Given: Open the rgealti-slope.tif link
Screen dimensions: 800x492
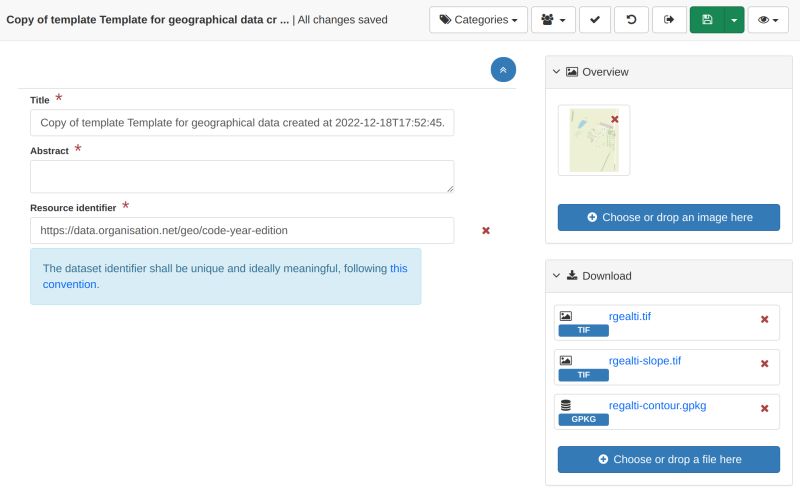Looking at the screenshot, I should 645,361.
